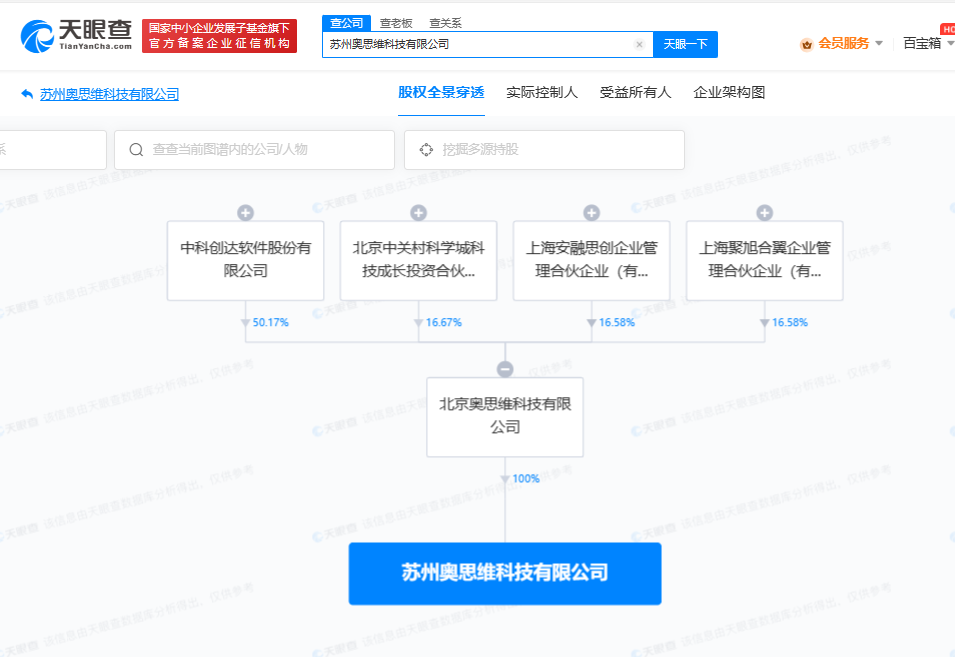Image resolution: width=955 pixels, height=657 pixels.
Task: Click the 挖掘多源持股 field
Action: pos(544,150)
